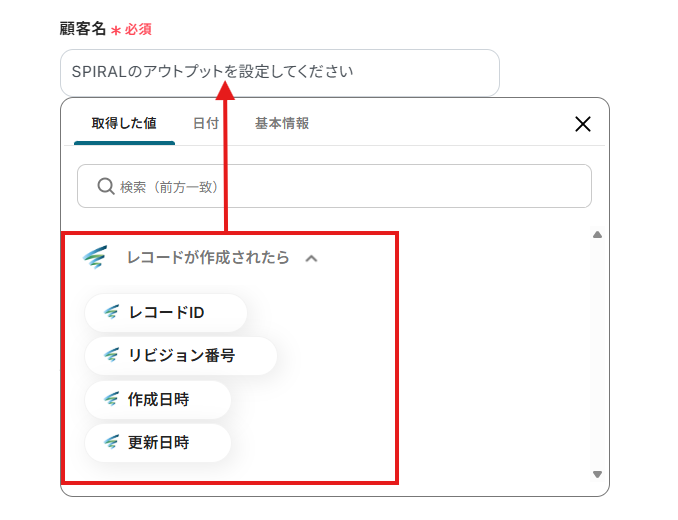Open the 基本情報 tab
Image resolution: width=678 pixels, height=520 pixels.
[x=281, y=124]
